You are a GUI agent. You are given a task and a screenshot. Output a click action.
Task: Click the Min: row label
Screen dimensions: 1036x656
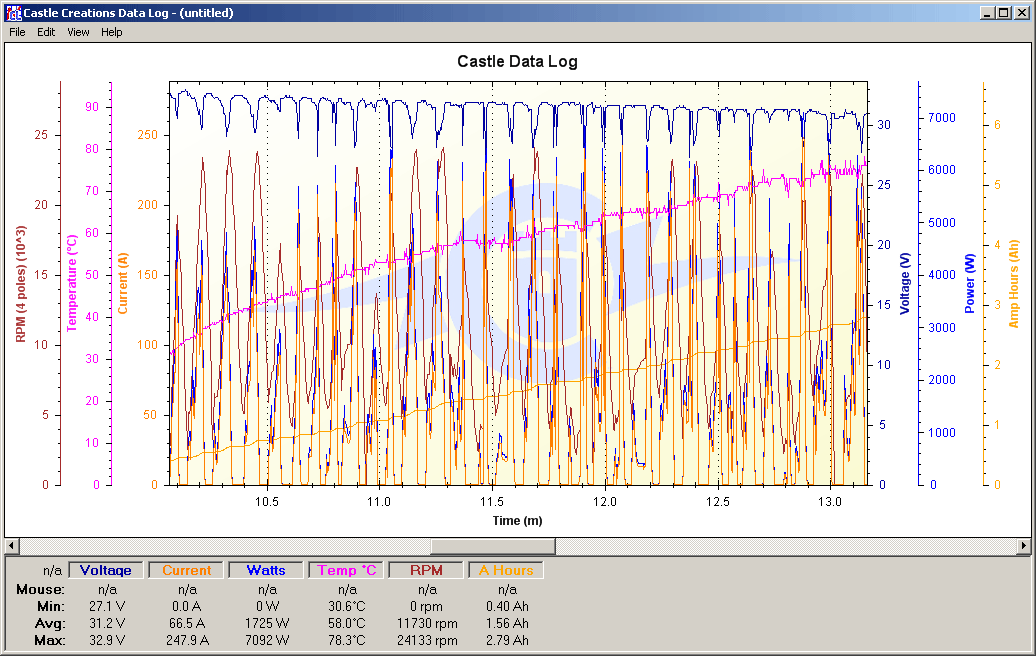click(x=51, y=606)
